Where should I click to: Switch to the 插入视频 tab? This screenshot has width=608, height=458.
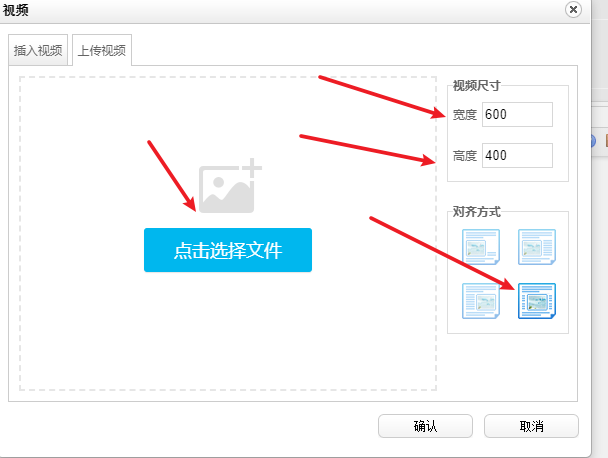[38, 51]
